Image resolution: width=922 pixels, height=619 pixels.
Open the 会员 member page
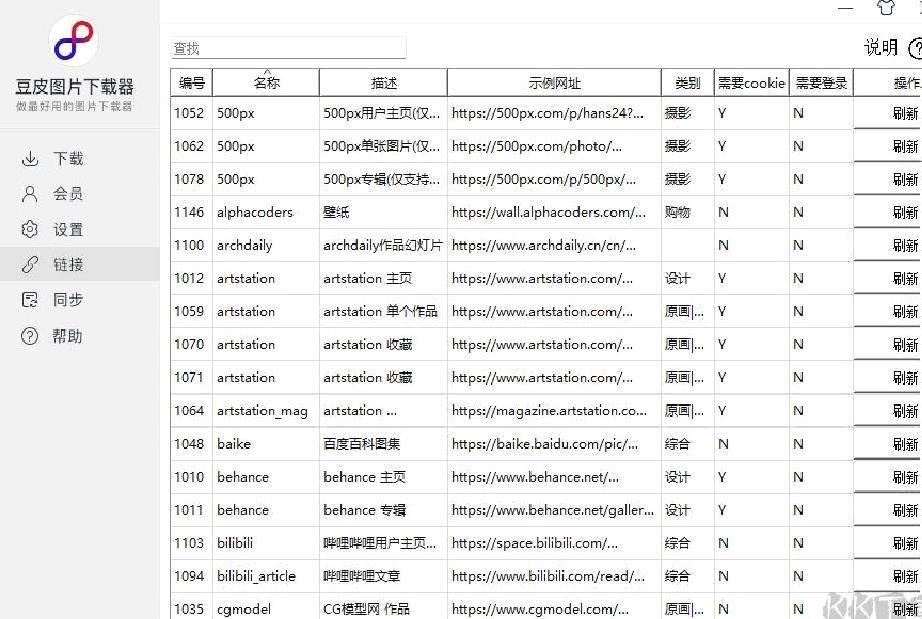pyautogui.click(x=79, y=194)
